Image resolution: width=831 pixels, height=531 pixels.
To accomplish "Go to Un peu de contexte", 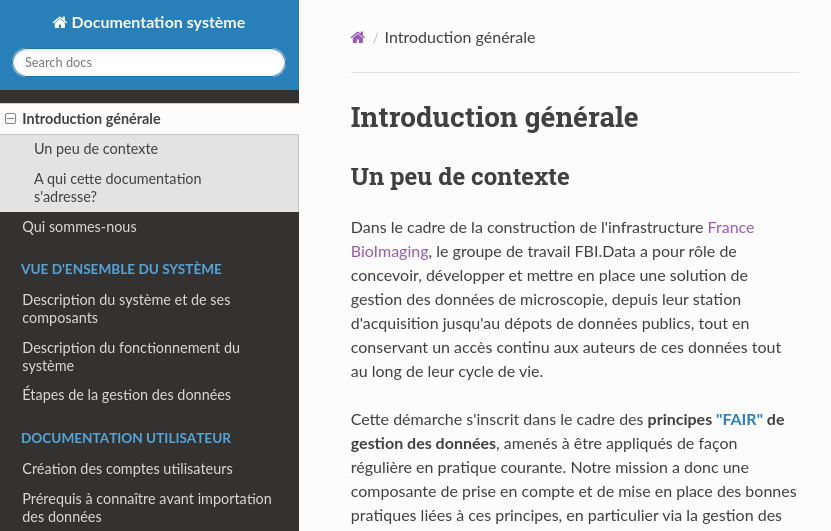I will point(96,149).
